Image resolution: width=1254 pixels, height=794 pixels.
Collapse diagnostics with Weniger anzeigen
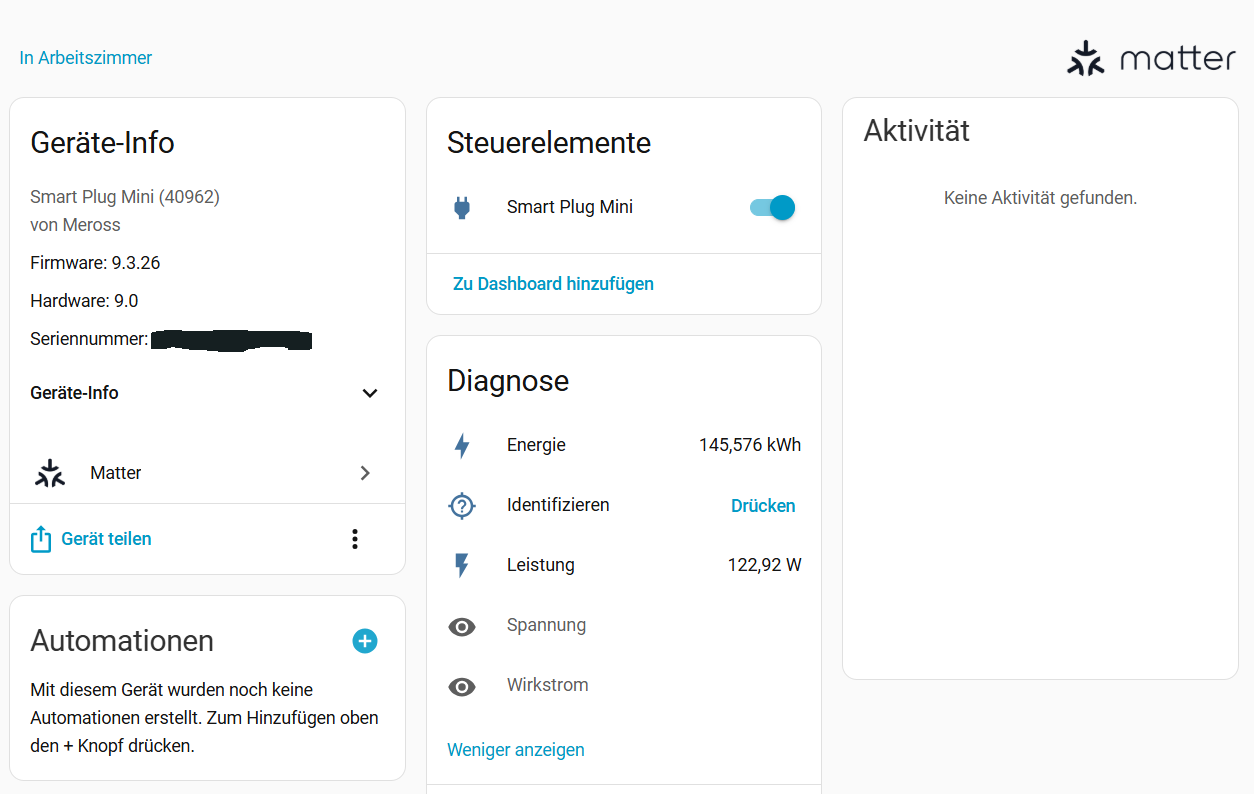pos(515,750)
